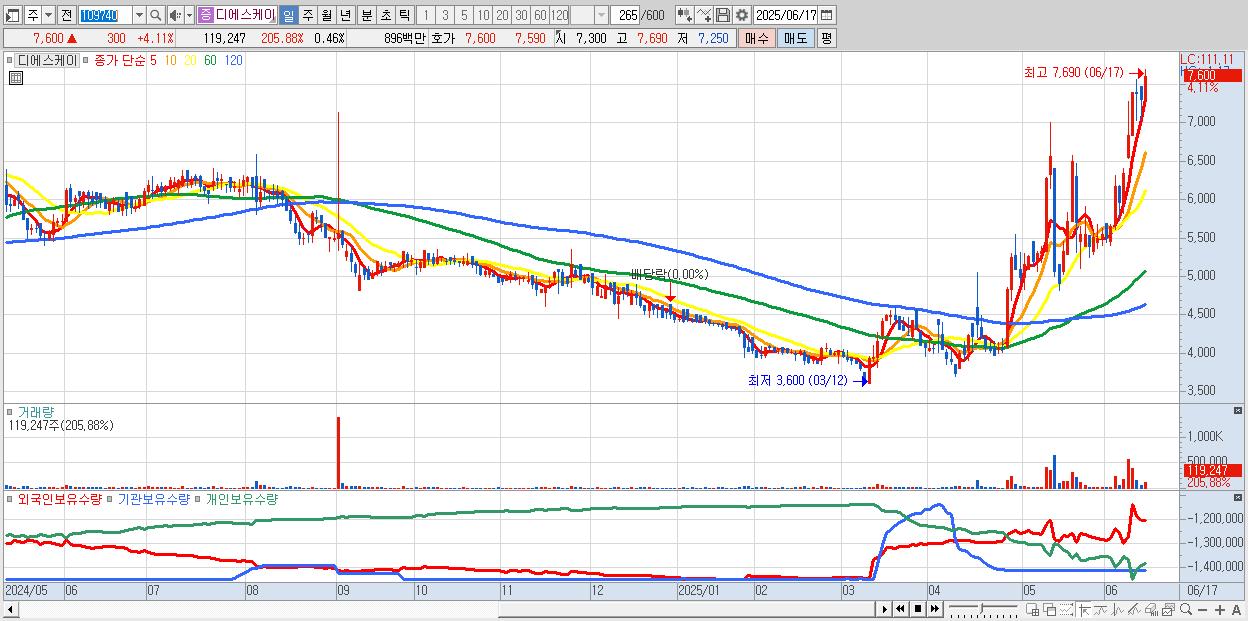Screen dimensions: 1248x621
Task: Select the 틱 tick period tab
Action: [404, 15]
